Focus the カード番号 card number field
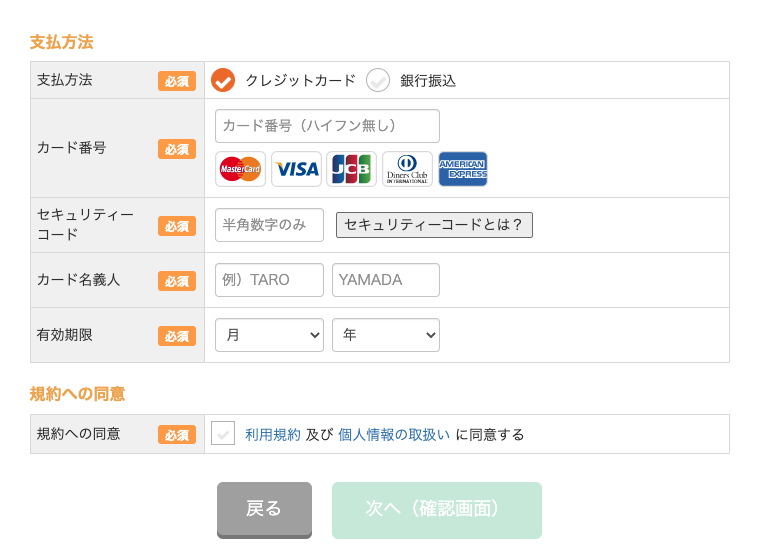Image resolution: width=763 pixels, height=557 pixels. [x=327, y=126]
